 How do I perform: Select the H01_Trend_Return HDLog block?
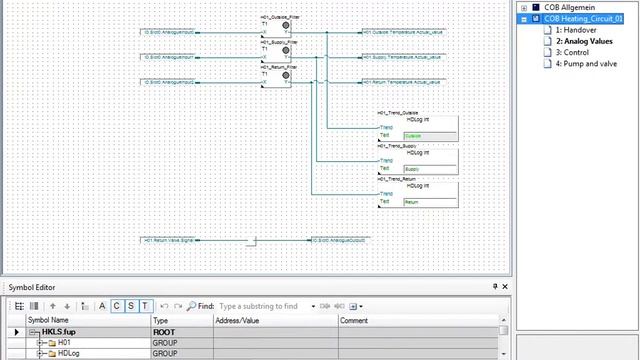click(418, 195)
